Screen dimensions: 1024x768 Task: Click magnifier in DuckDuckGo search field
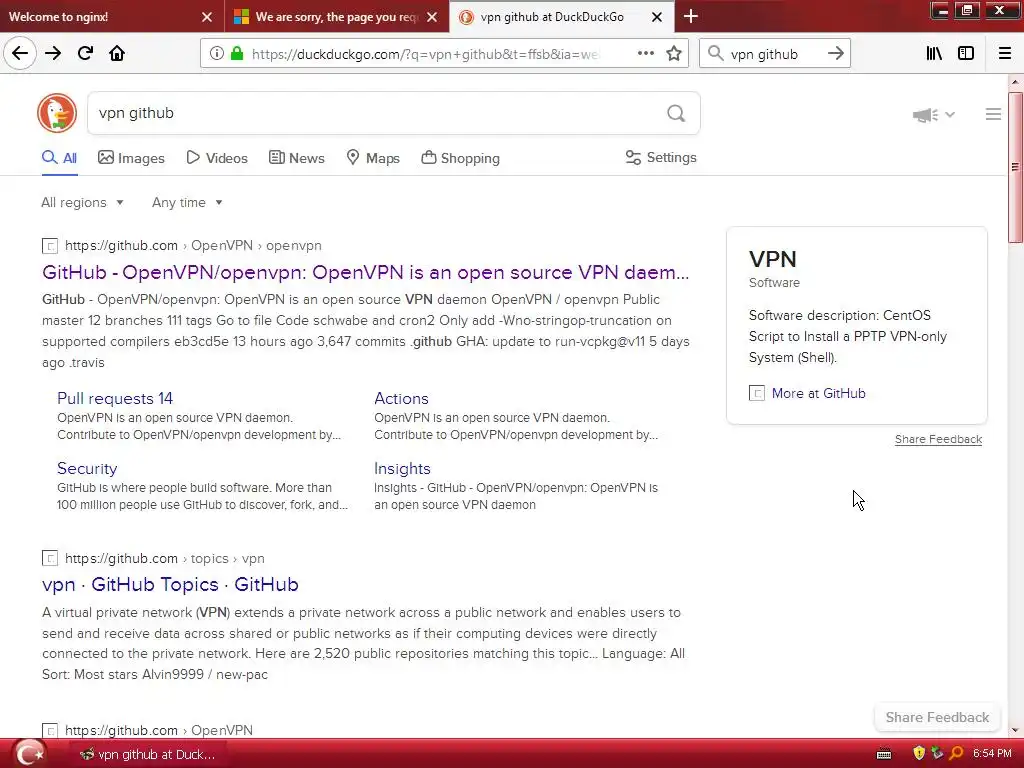click(676, 114)
